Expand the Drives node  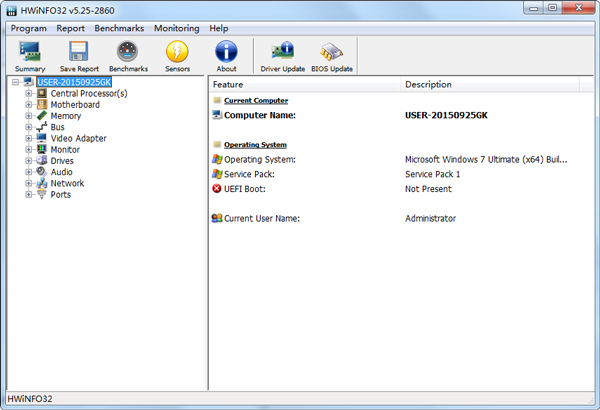tap(29, 160)
